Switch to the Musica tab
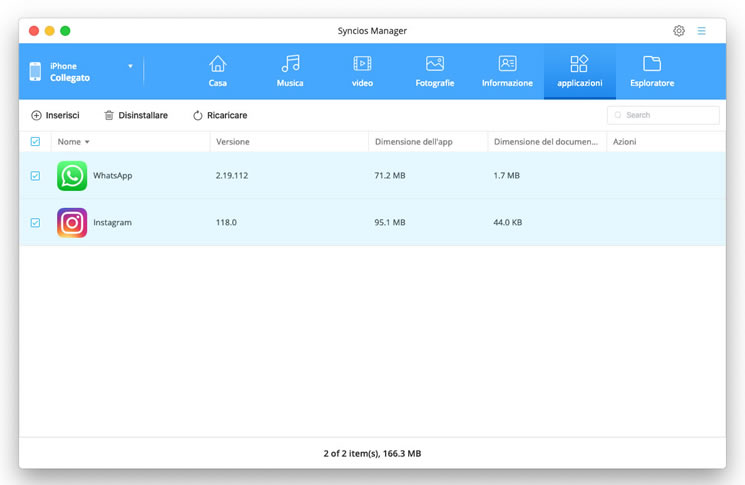This screenshot has height=485, width=745. coord(290,71)
